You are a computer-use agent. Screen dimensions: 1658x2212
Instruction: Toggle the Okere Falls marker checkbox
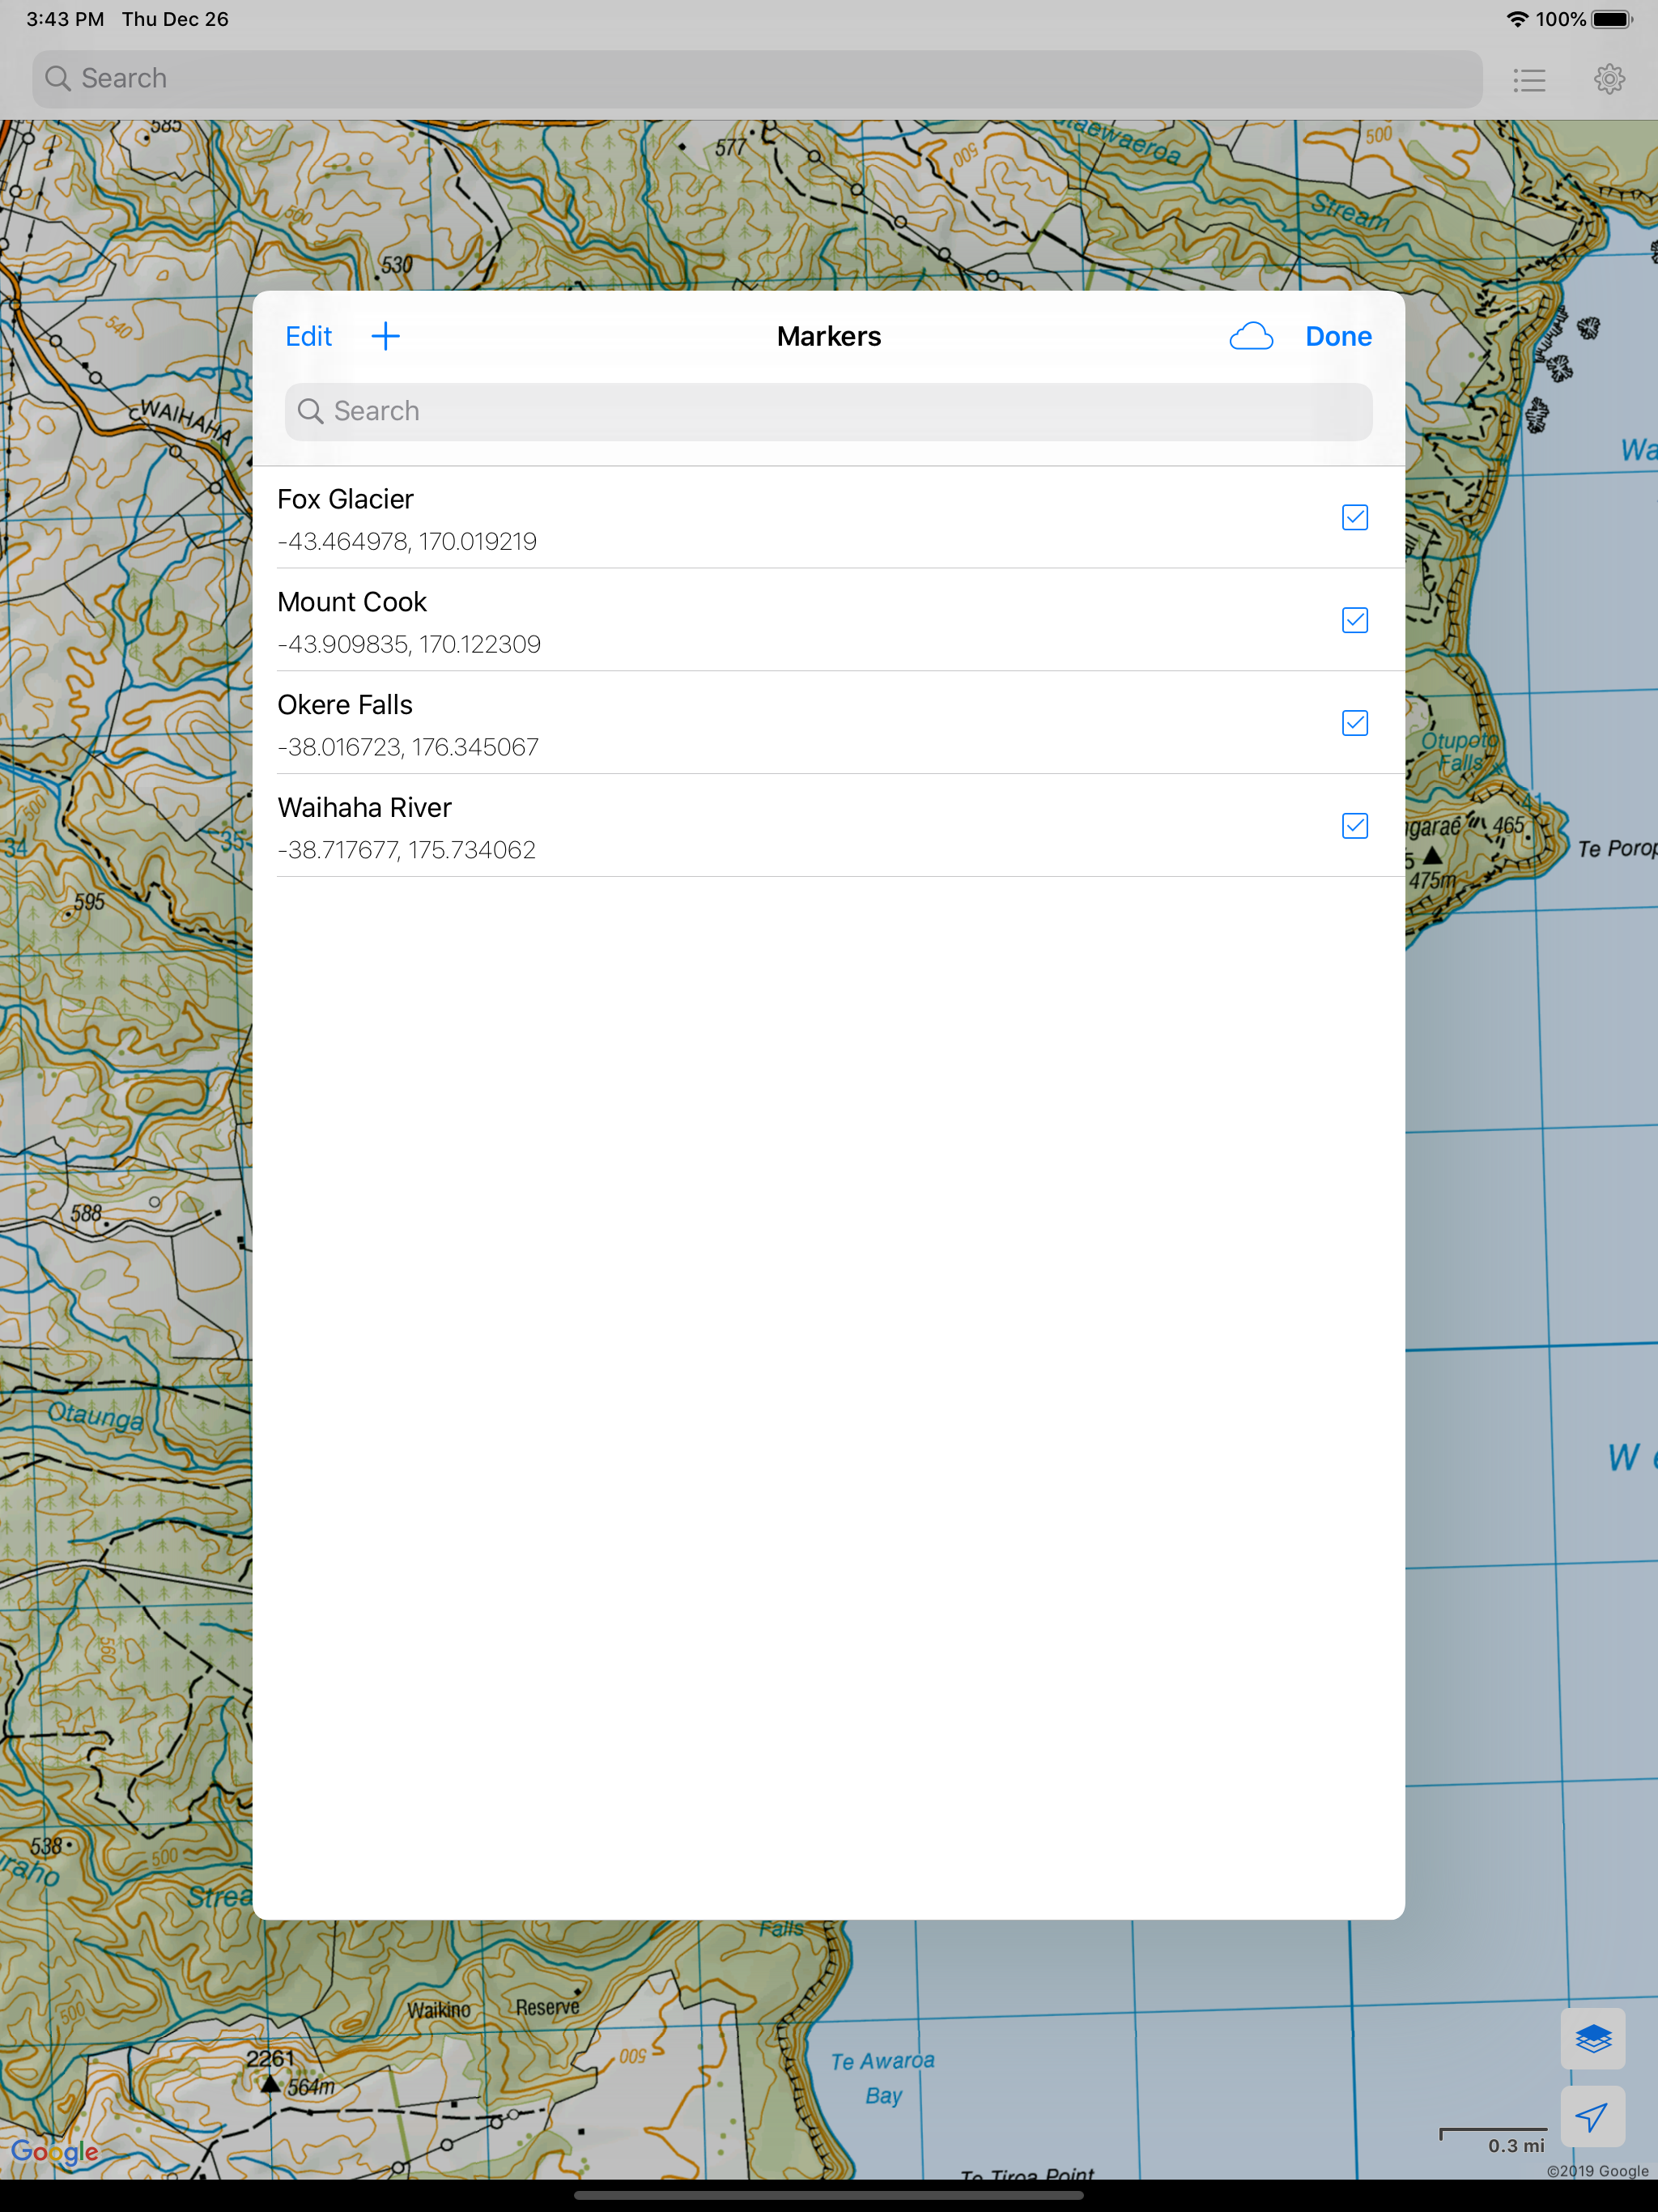pos(1354,723)
